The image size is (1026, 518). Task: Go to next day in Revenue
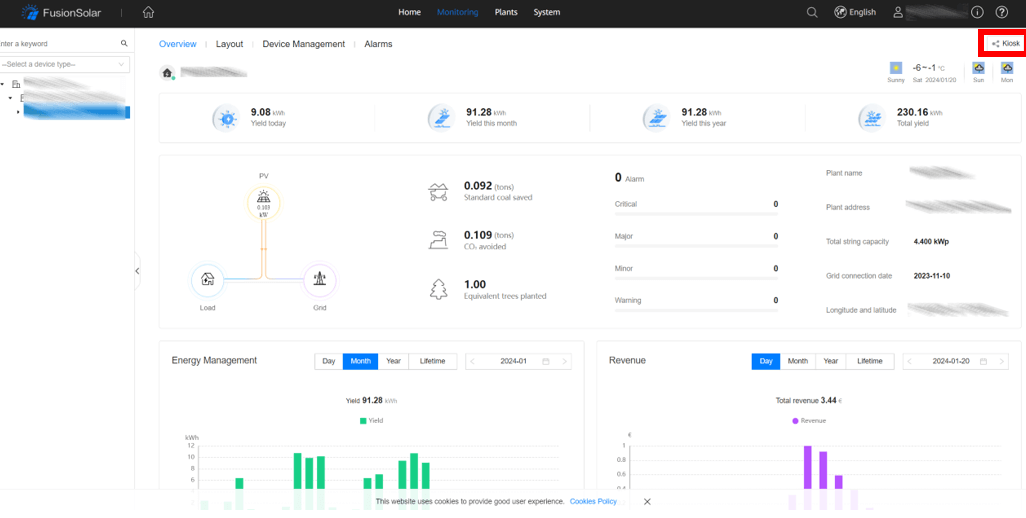click(1002, 361)
